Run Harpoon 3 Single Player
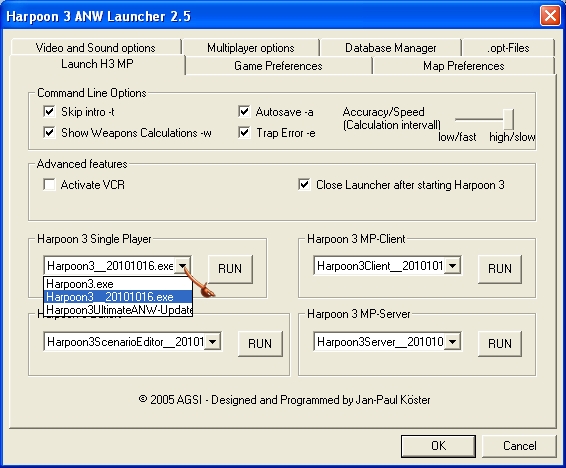Screen dimensions: 566x468 click(x=230, y=269)
